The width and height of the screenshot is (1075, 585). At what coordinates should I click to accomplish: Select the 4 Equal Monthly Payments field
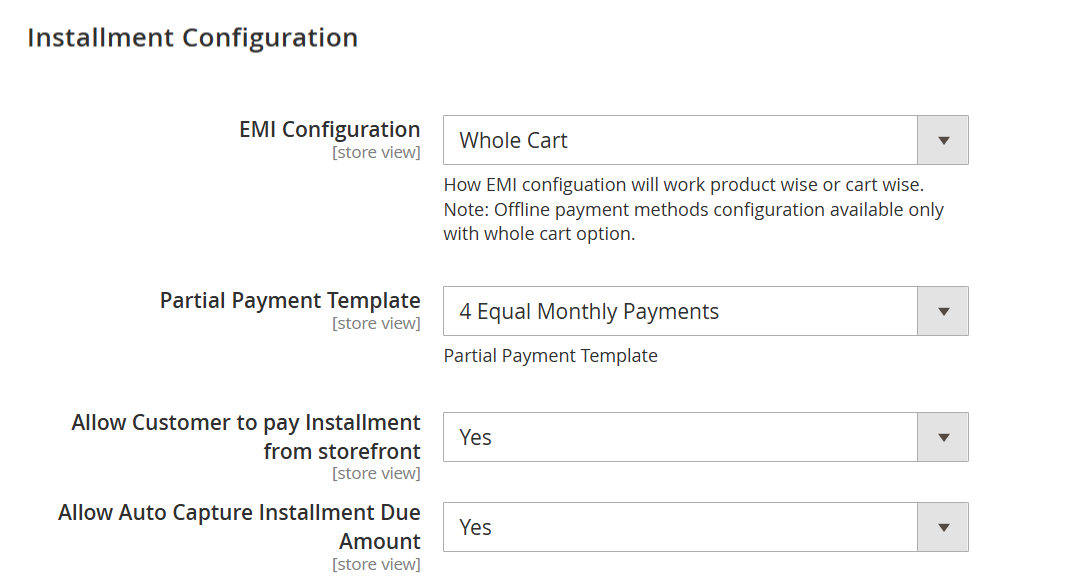click(x=705, y=311)
